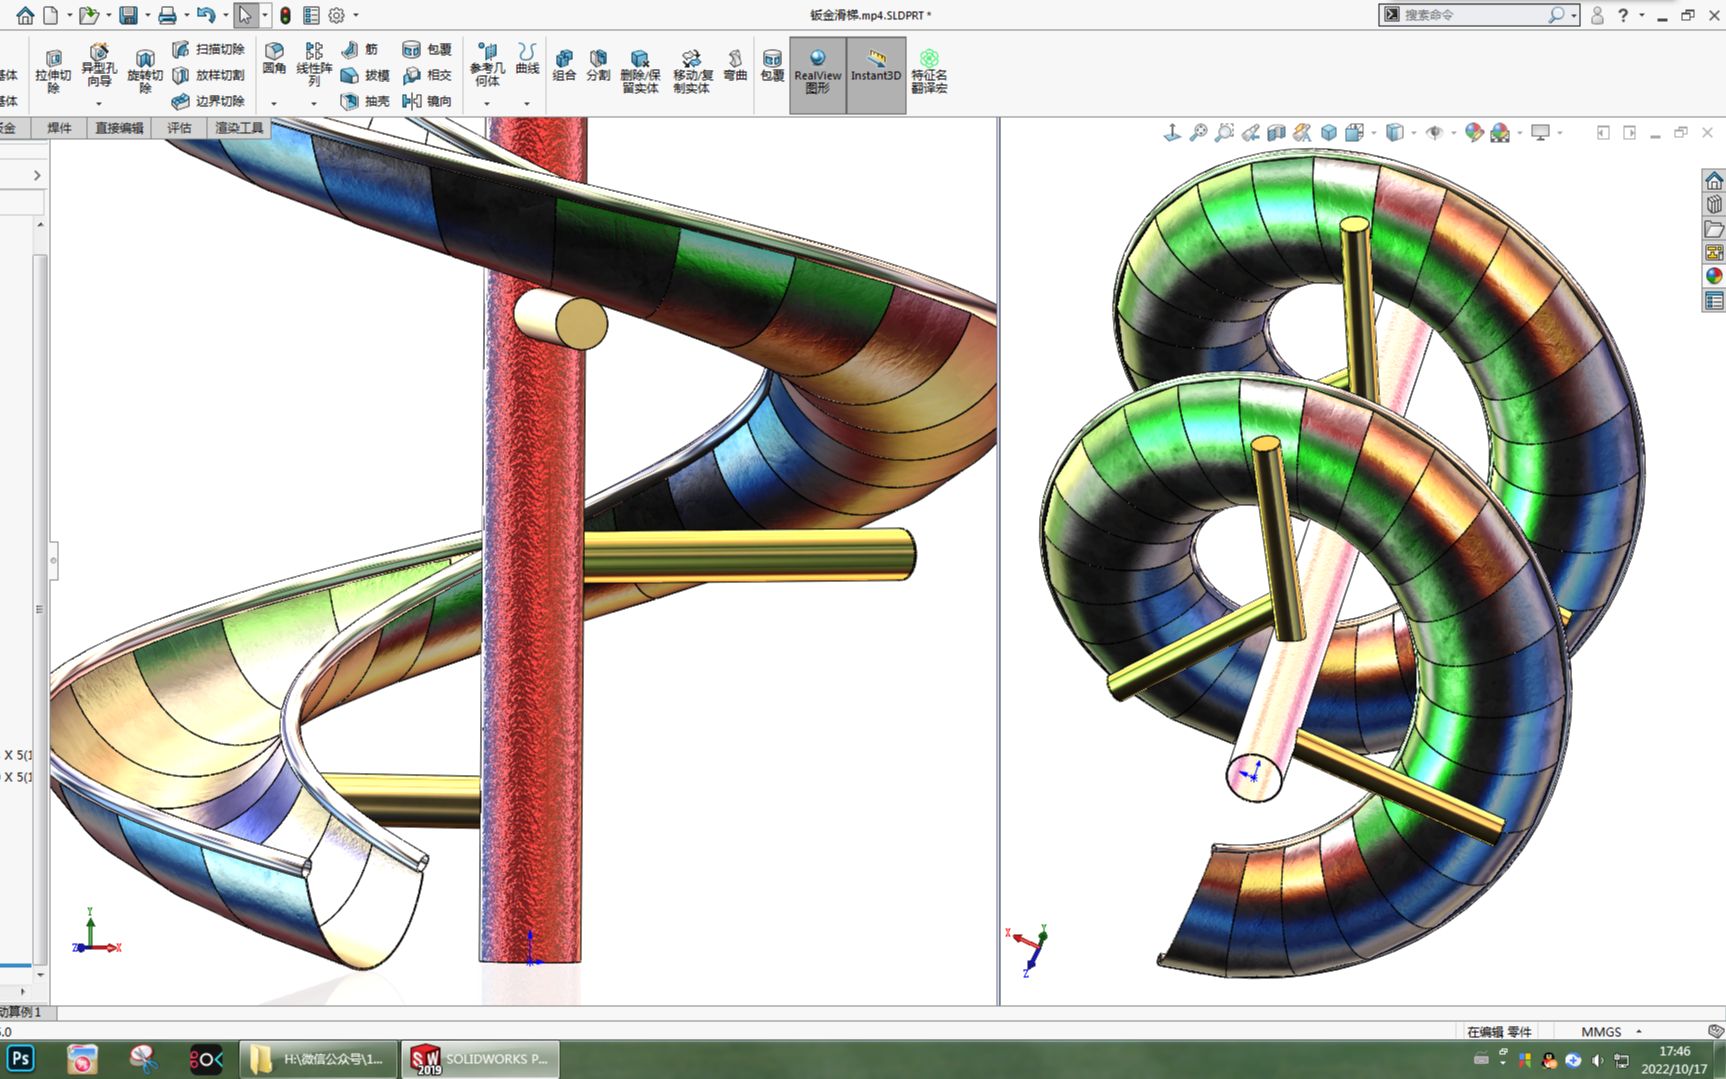1726x1079 pixels.
Task: Switch to the Weldments (焊件) tab
Action: pyautogui.click(x=59, y=128)
